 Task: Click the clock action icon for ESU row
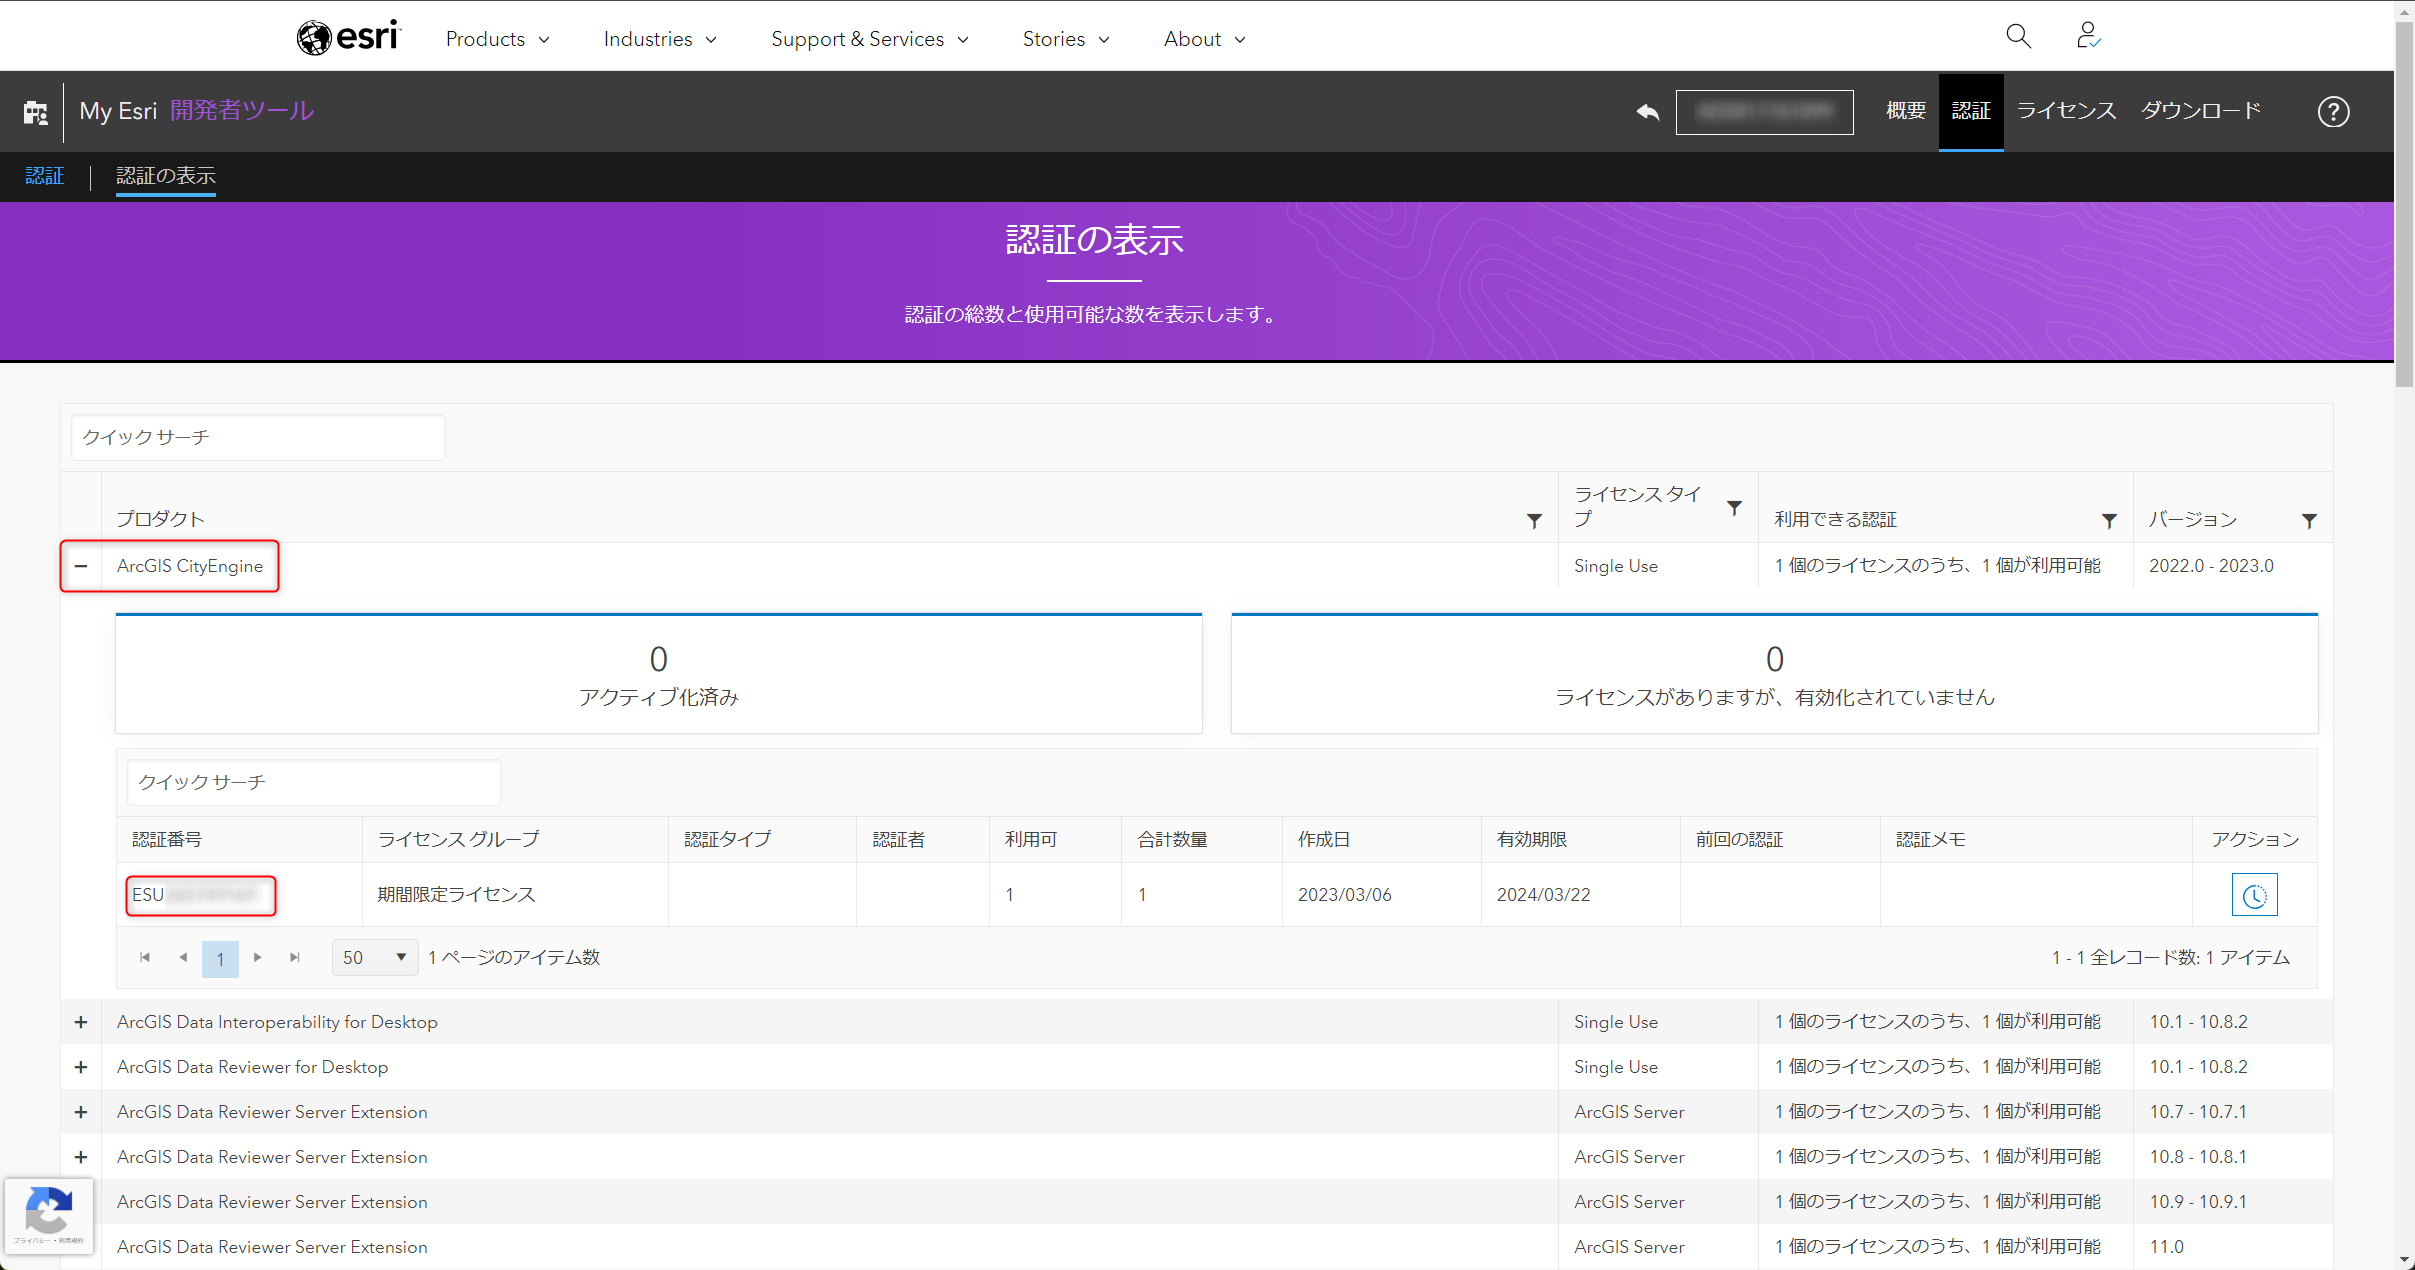(2254, 895)
